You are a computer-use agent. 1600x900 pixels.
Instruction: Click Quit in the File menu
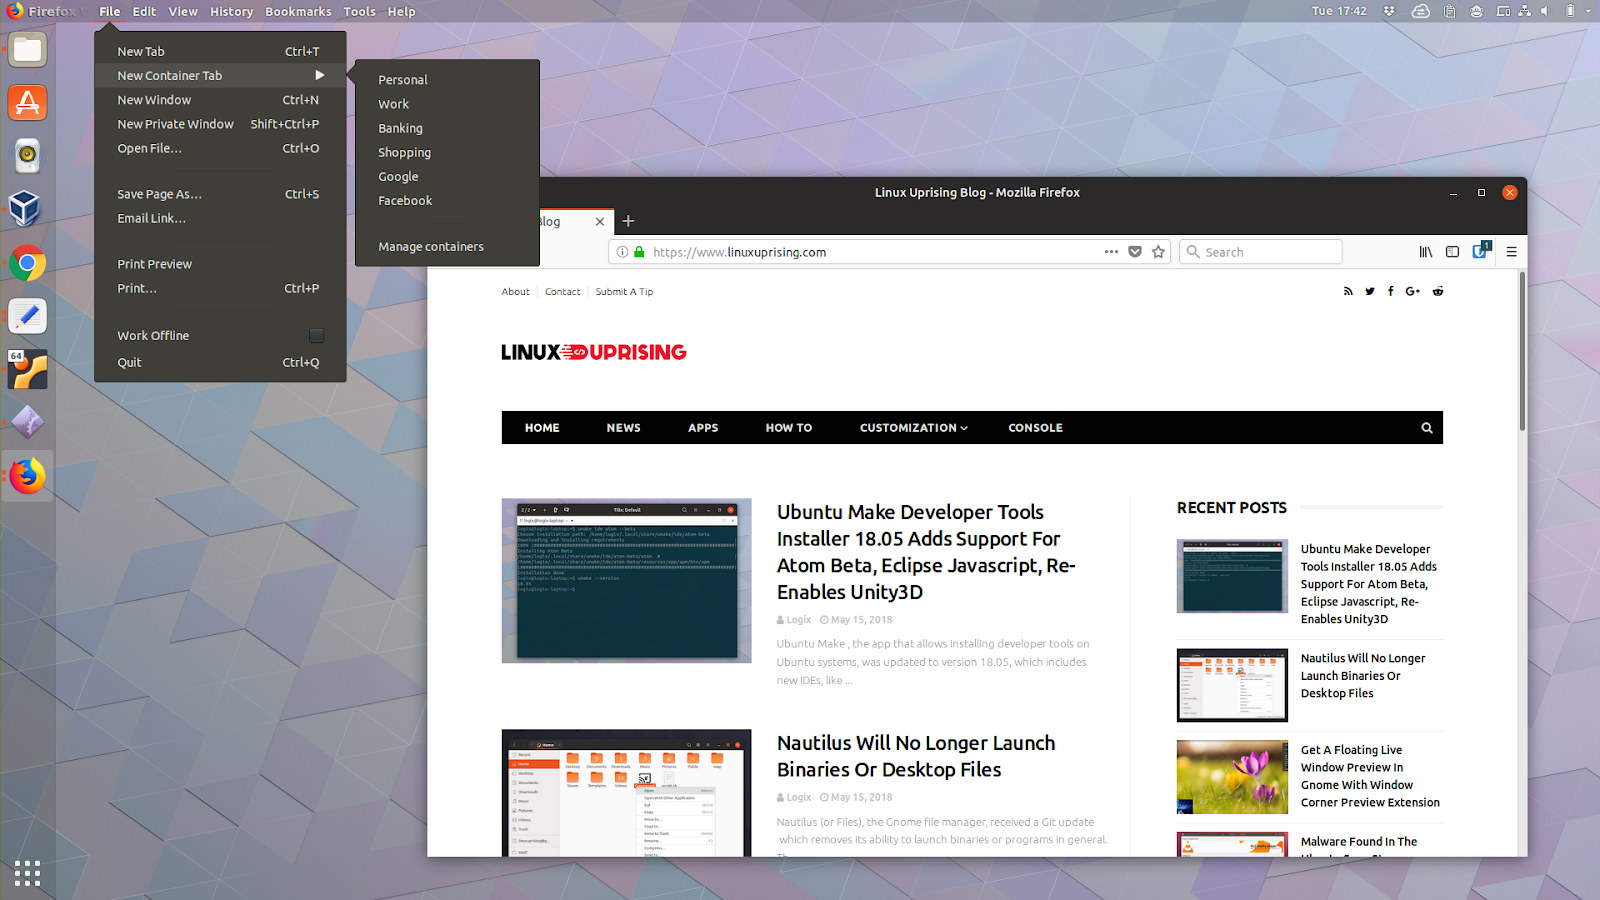pos(220,362)
